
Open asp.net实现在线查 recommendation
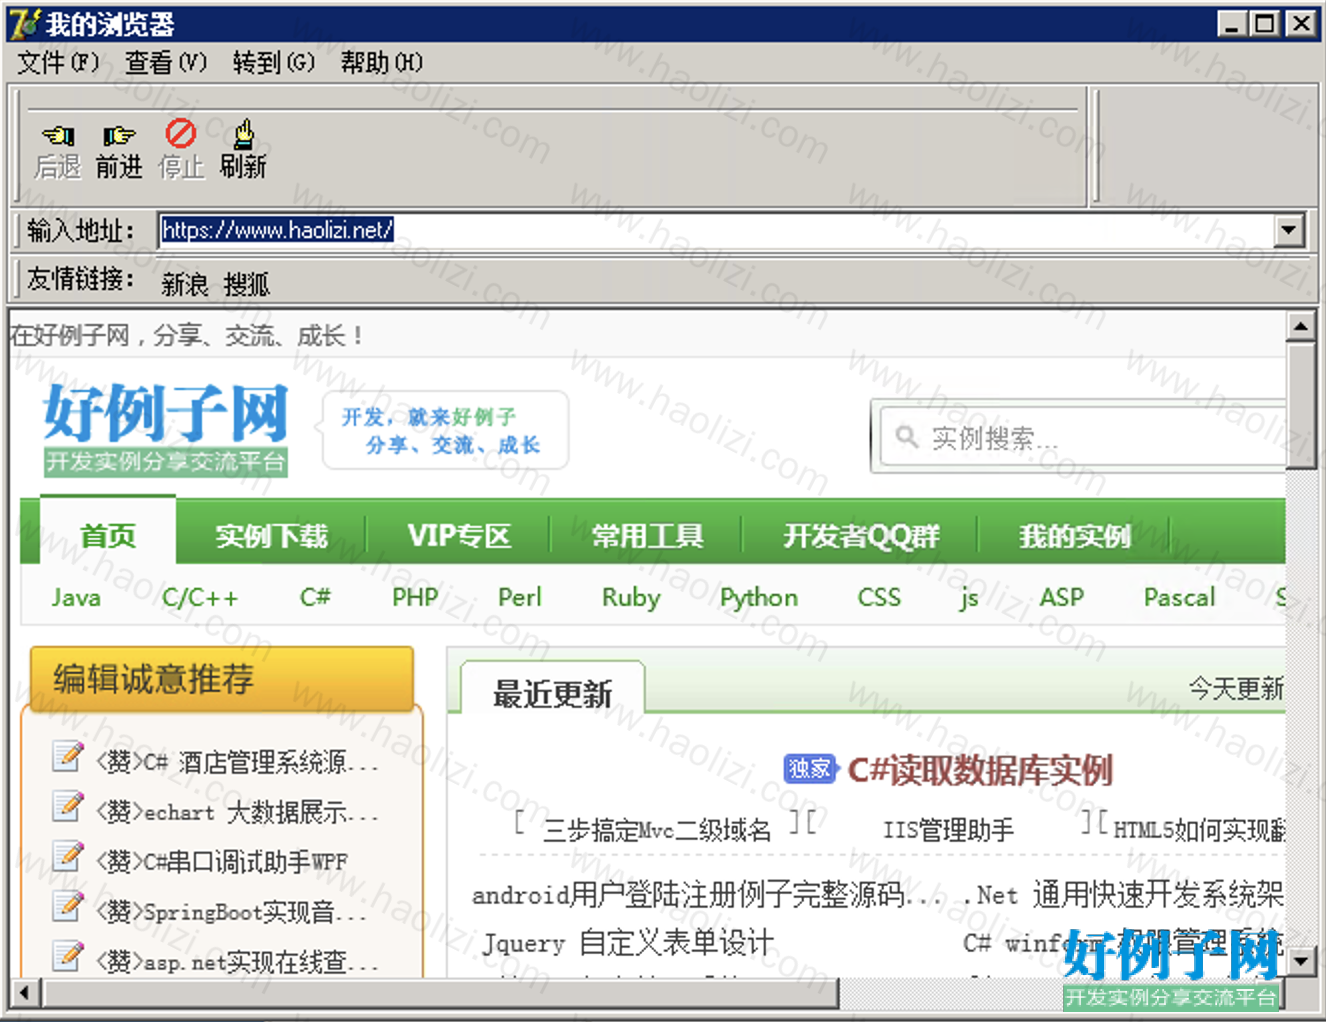(x=237, y=962)
